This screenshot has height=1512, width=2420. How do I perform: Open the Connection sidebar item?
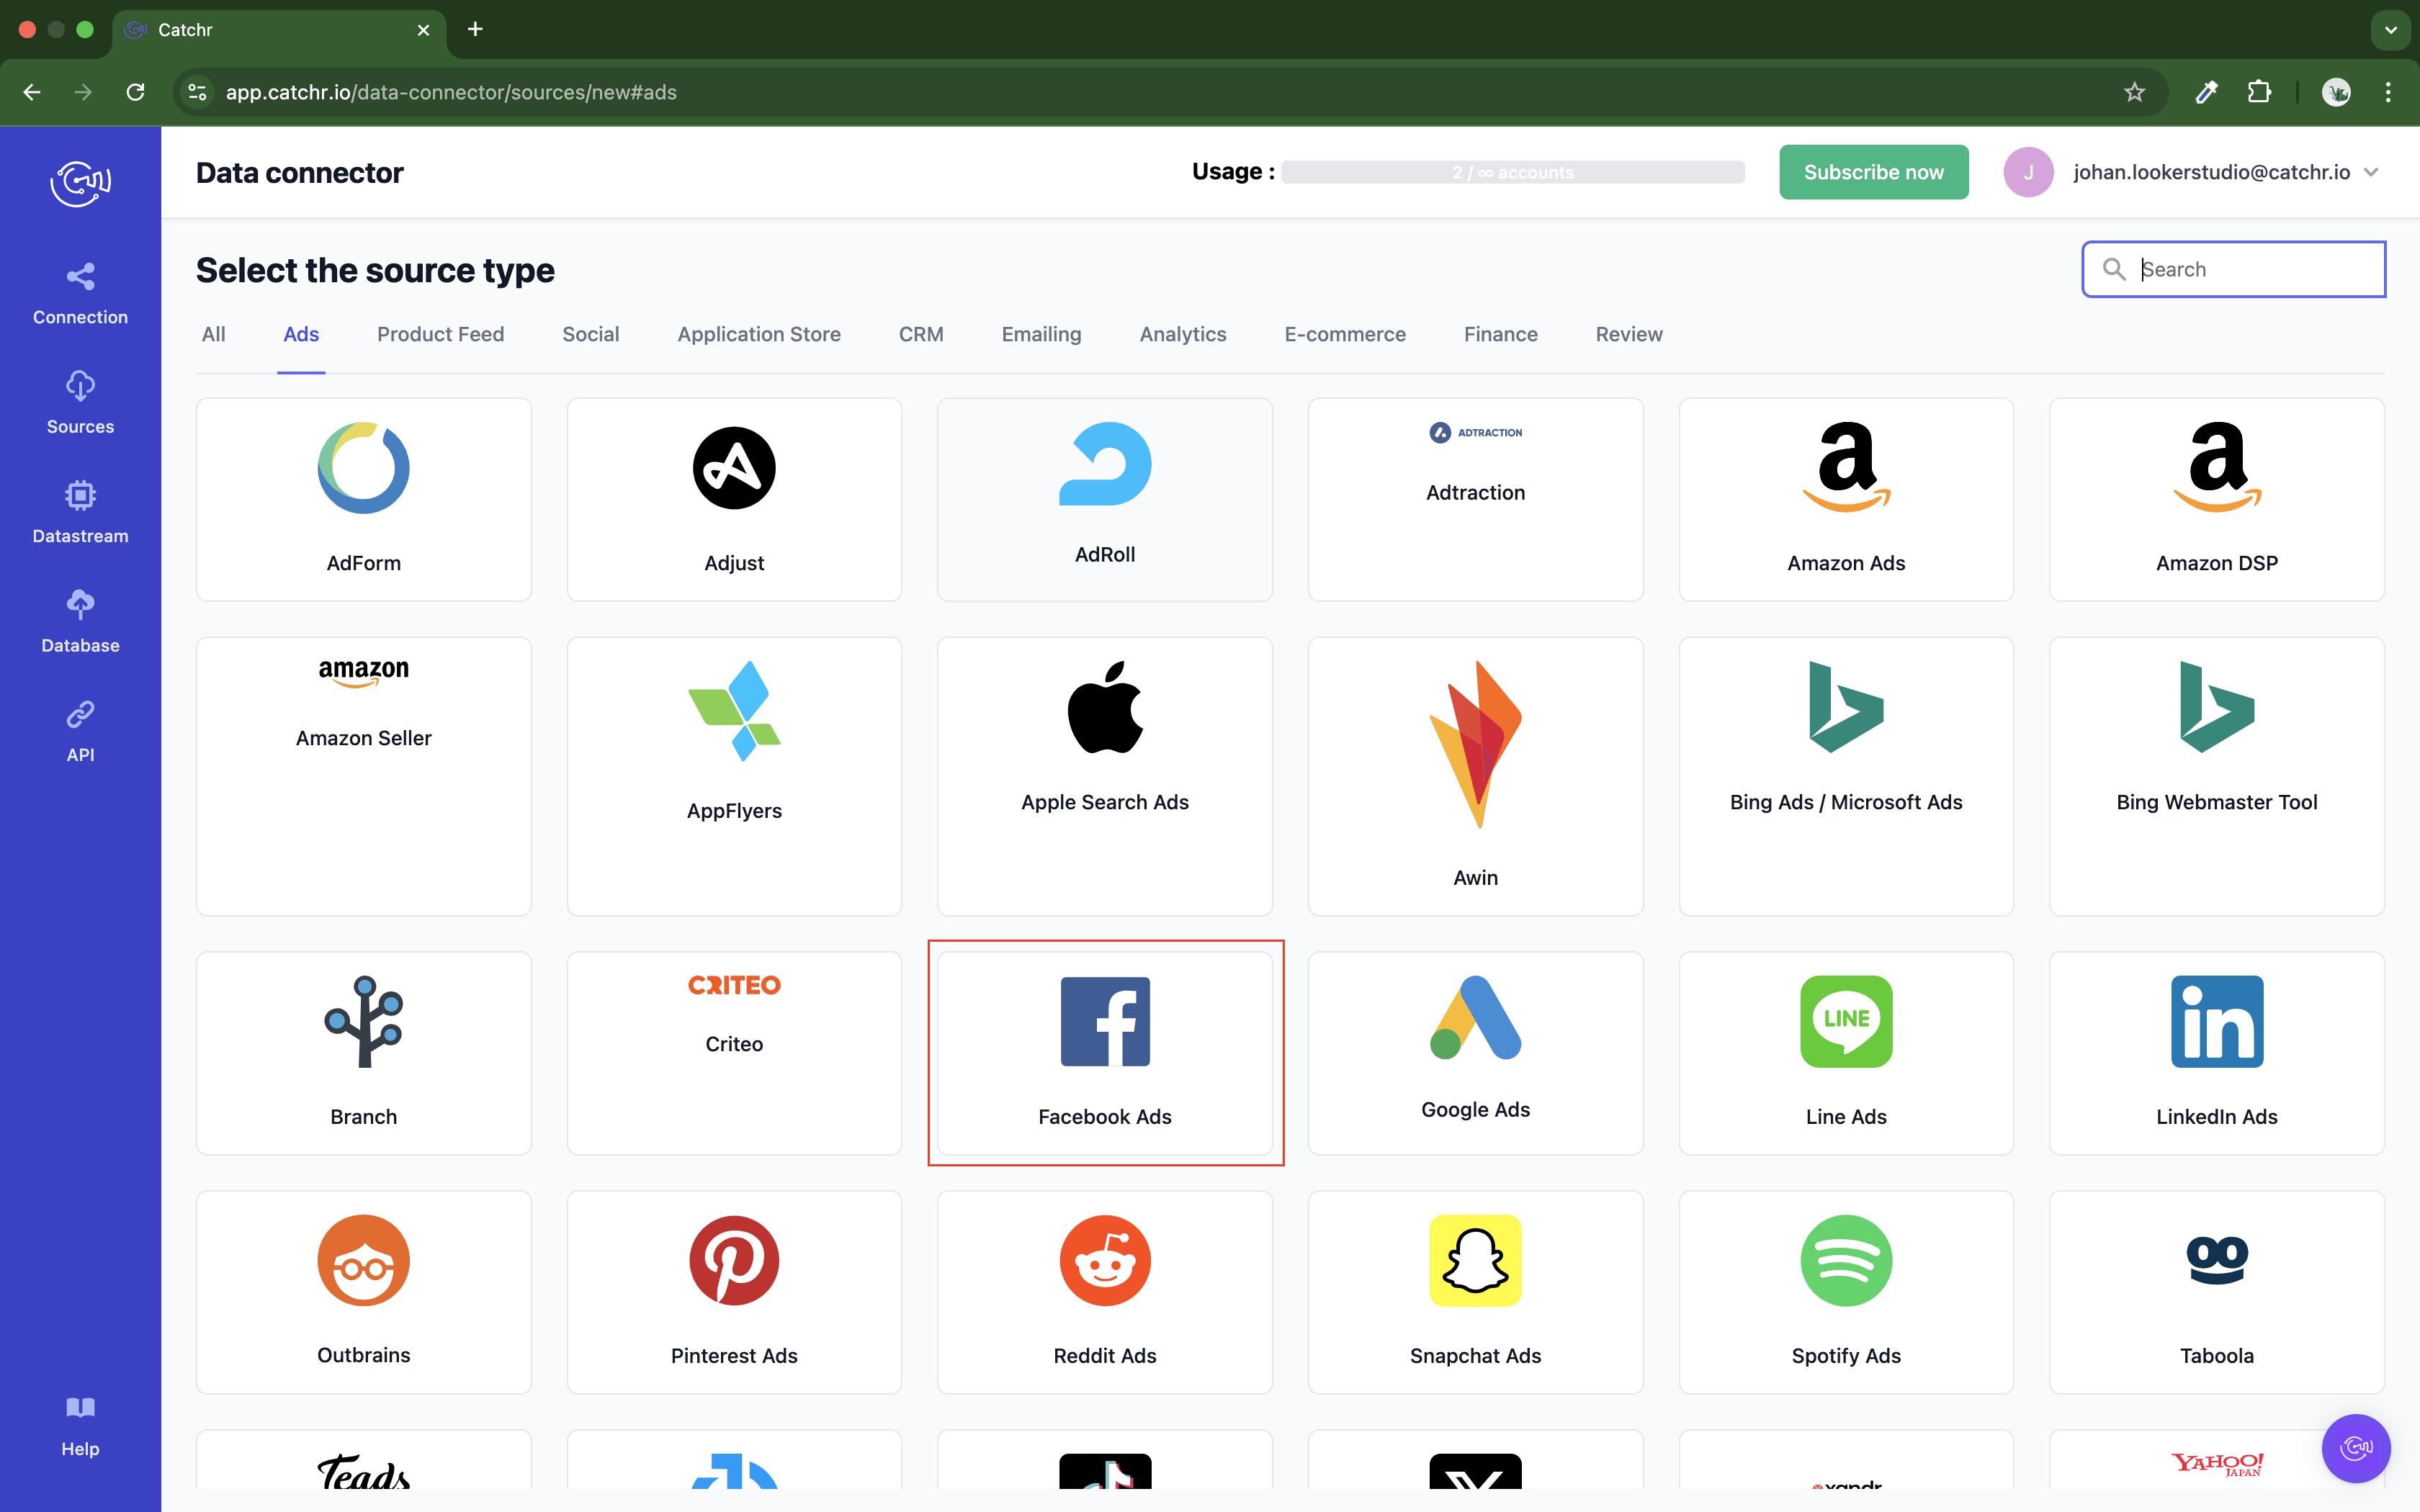(80, 294)
